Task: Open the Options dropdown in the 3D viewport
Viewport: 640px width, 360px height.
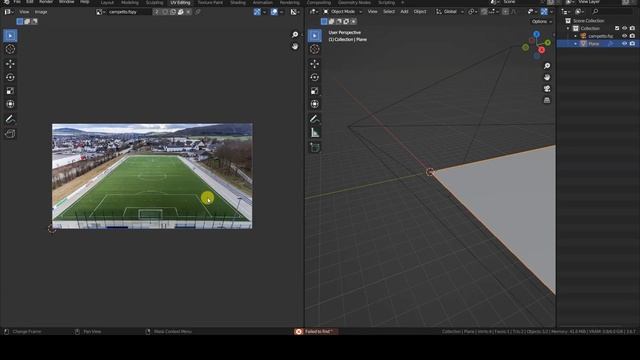Action: click(542, 21)
